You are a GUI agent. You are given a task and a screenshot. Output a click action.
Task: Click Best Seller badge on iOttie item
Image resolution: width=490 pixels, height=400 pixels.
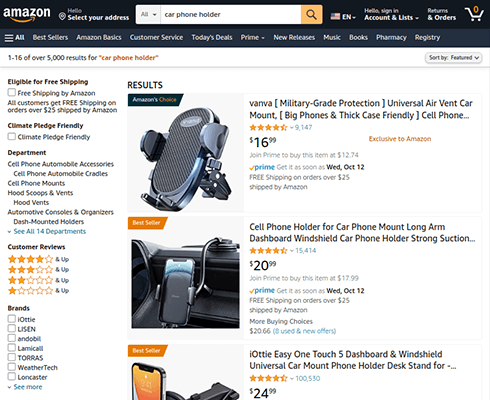[147, 351]
